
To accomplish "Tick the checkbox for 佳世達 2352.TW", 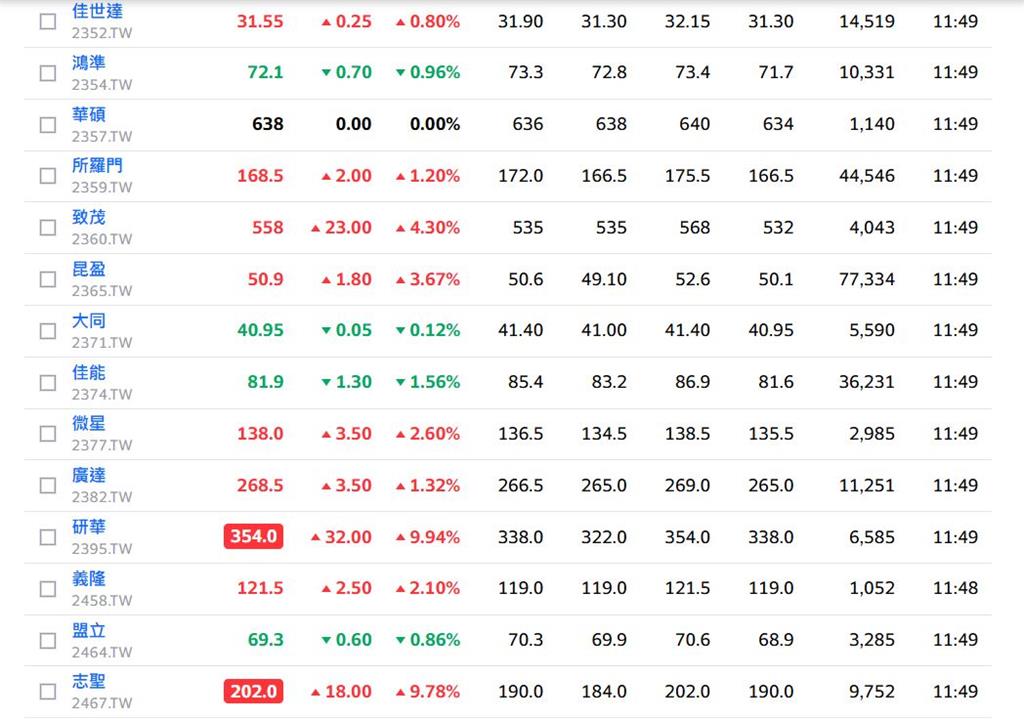I will click(x=48, y=22).
